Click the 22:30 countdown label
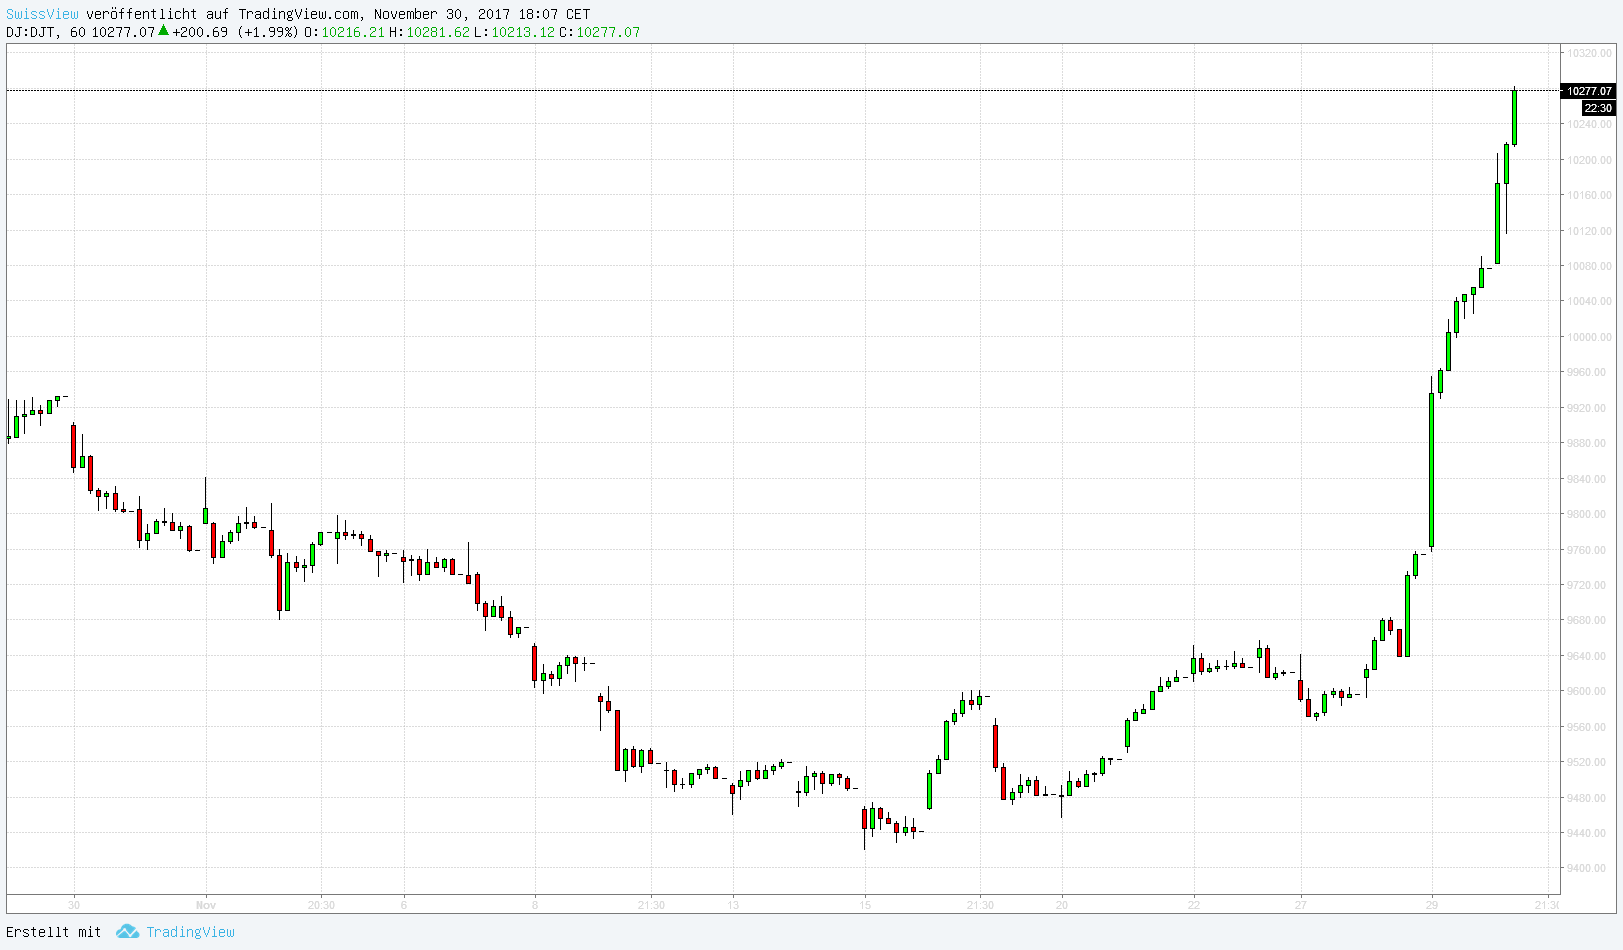The height and width of the screenshot is (950, 1623). tap(1598, 108)
